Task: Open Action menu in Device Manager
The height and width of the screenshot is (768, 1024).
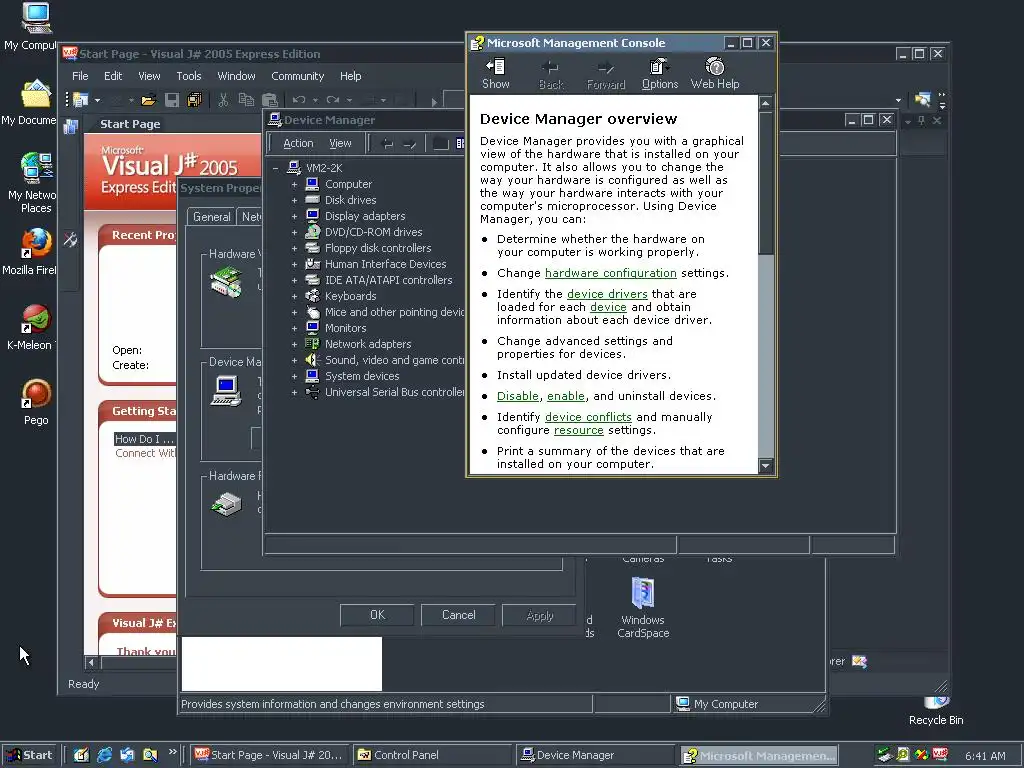Action: [x=298, y=143]
